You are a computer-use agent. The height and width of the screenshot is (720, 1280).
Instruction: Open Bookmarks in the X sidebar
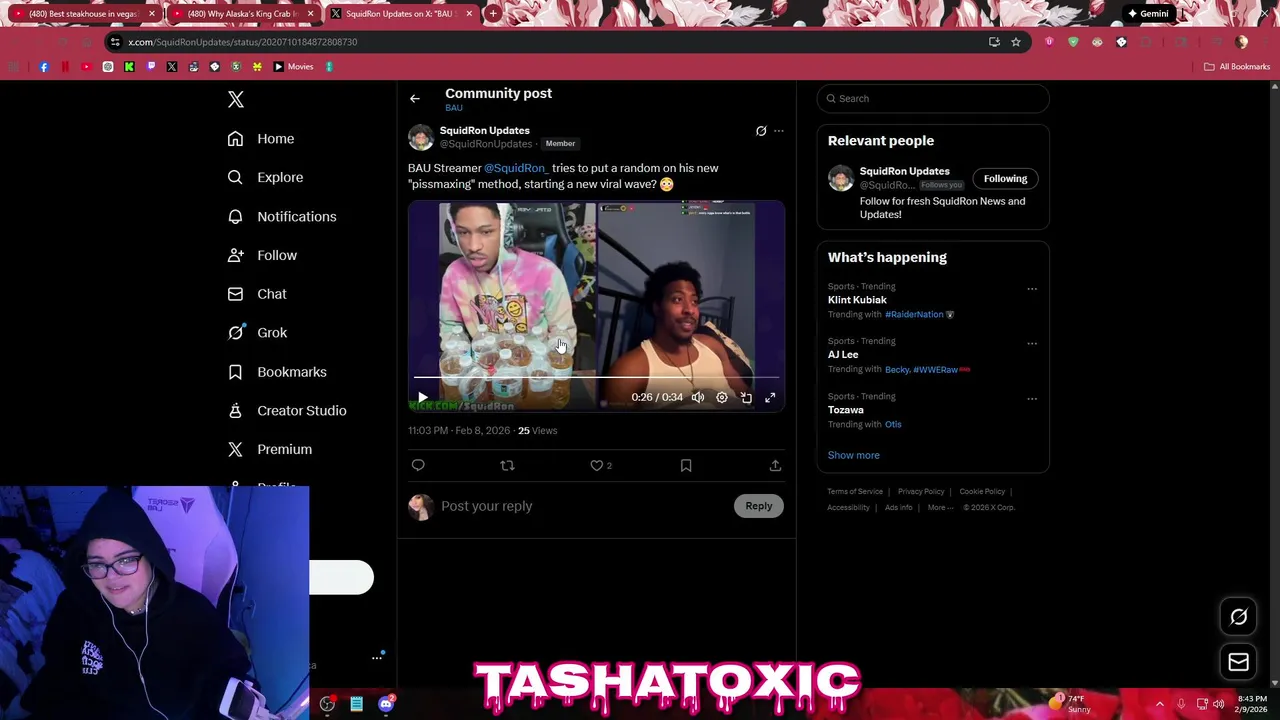(276, 372)
